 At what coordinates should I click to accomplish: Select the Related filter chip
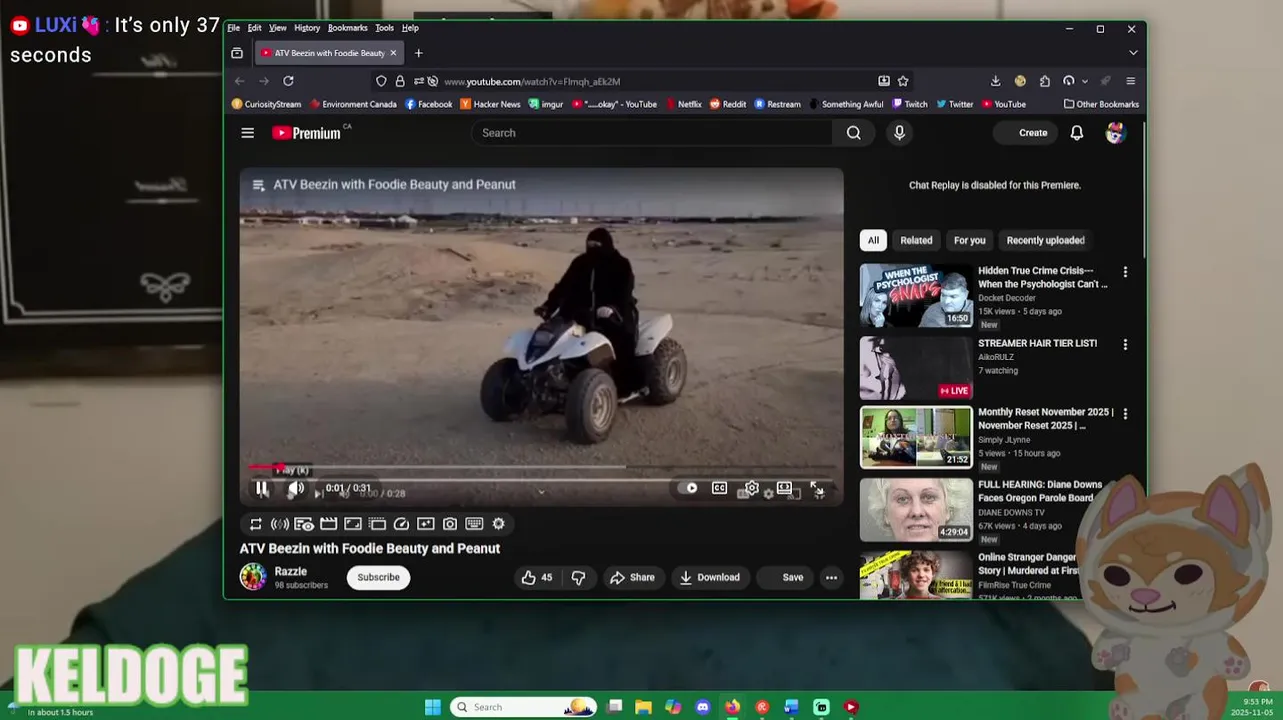click(x=916, y=240)
